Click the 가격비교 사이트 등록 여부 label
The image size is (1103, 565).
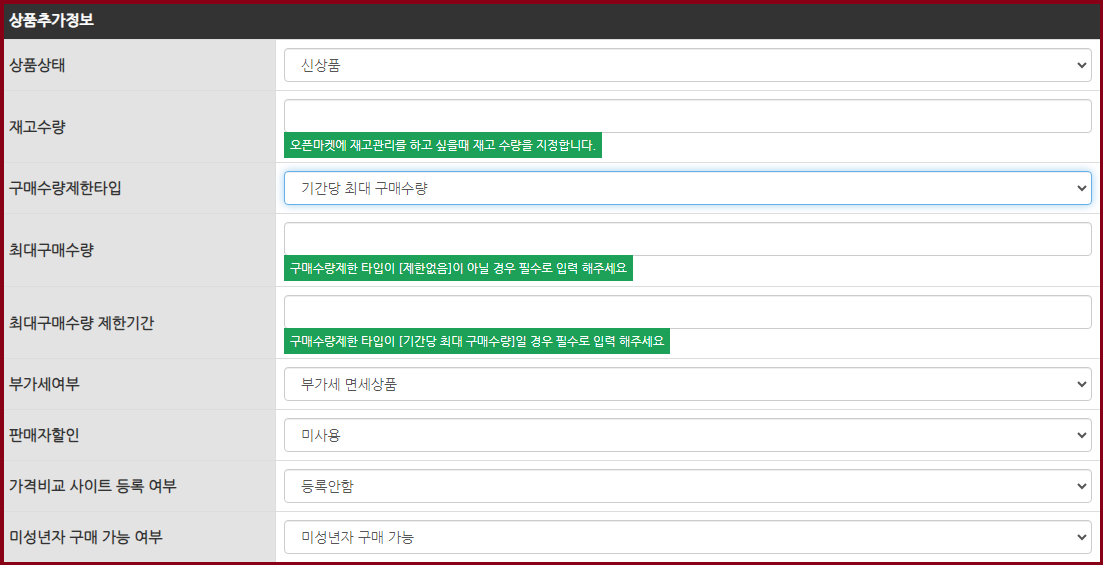93,486
